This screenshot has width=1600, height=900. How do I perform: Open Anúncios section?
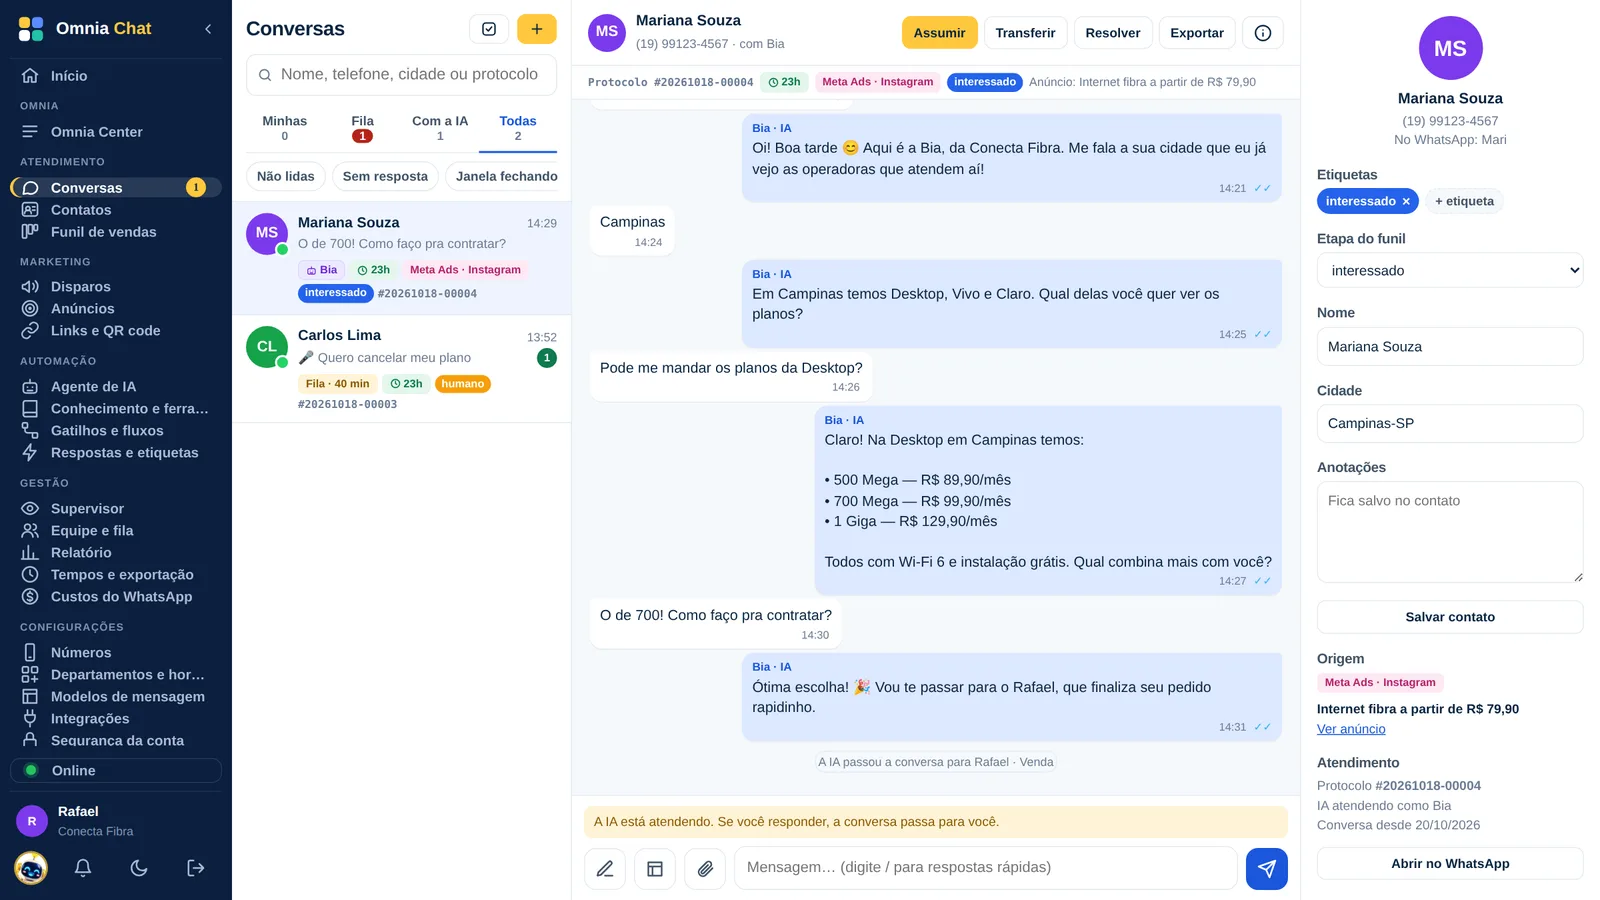point(116,309)
